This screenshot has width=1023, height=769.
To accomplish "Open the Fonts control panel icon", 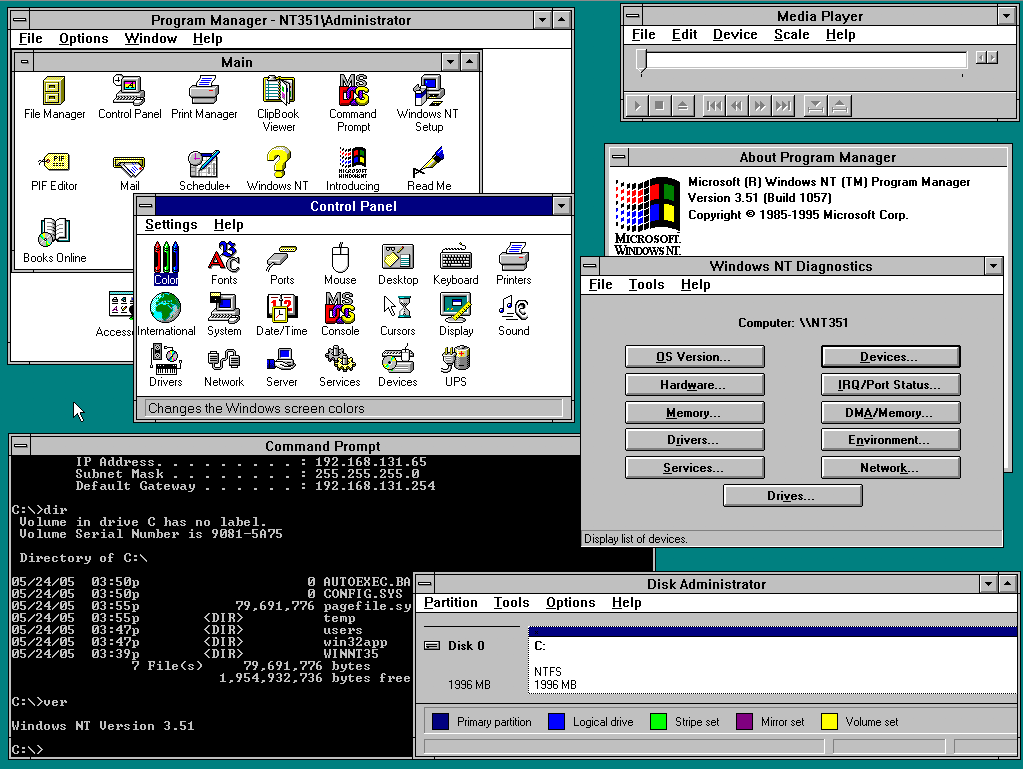I will (224, 259).
